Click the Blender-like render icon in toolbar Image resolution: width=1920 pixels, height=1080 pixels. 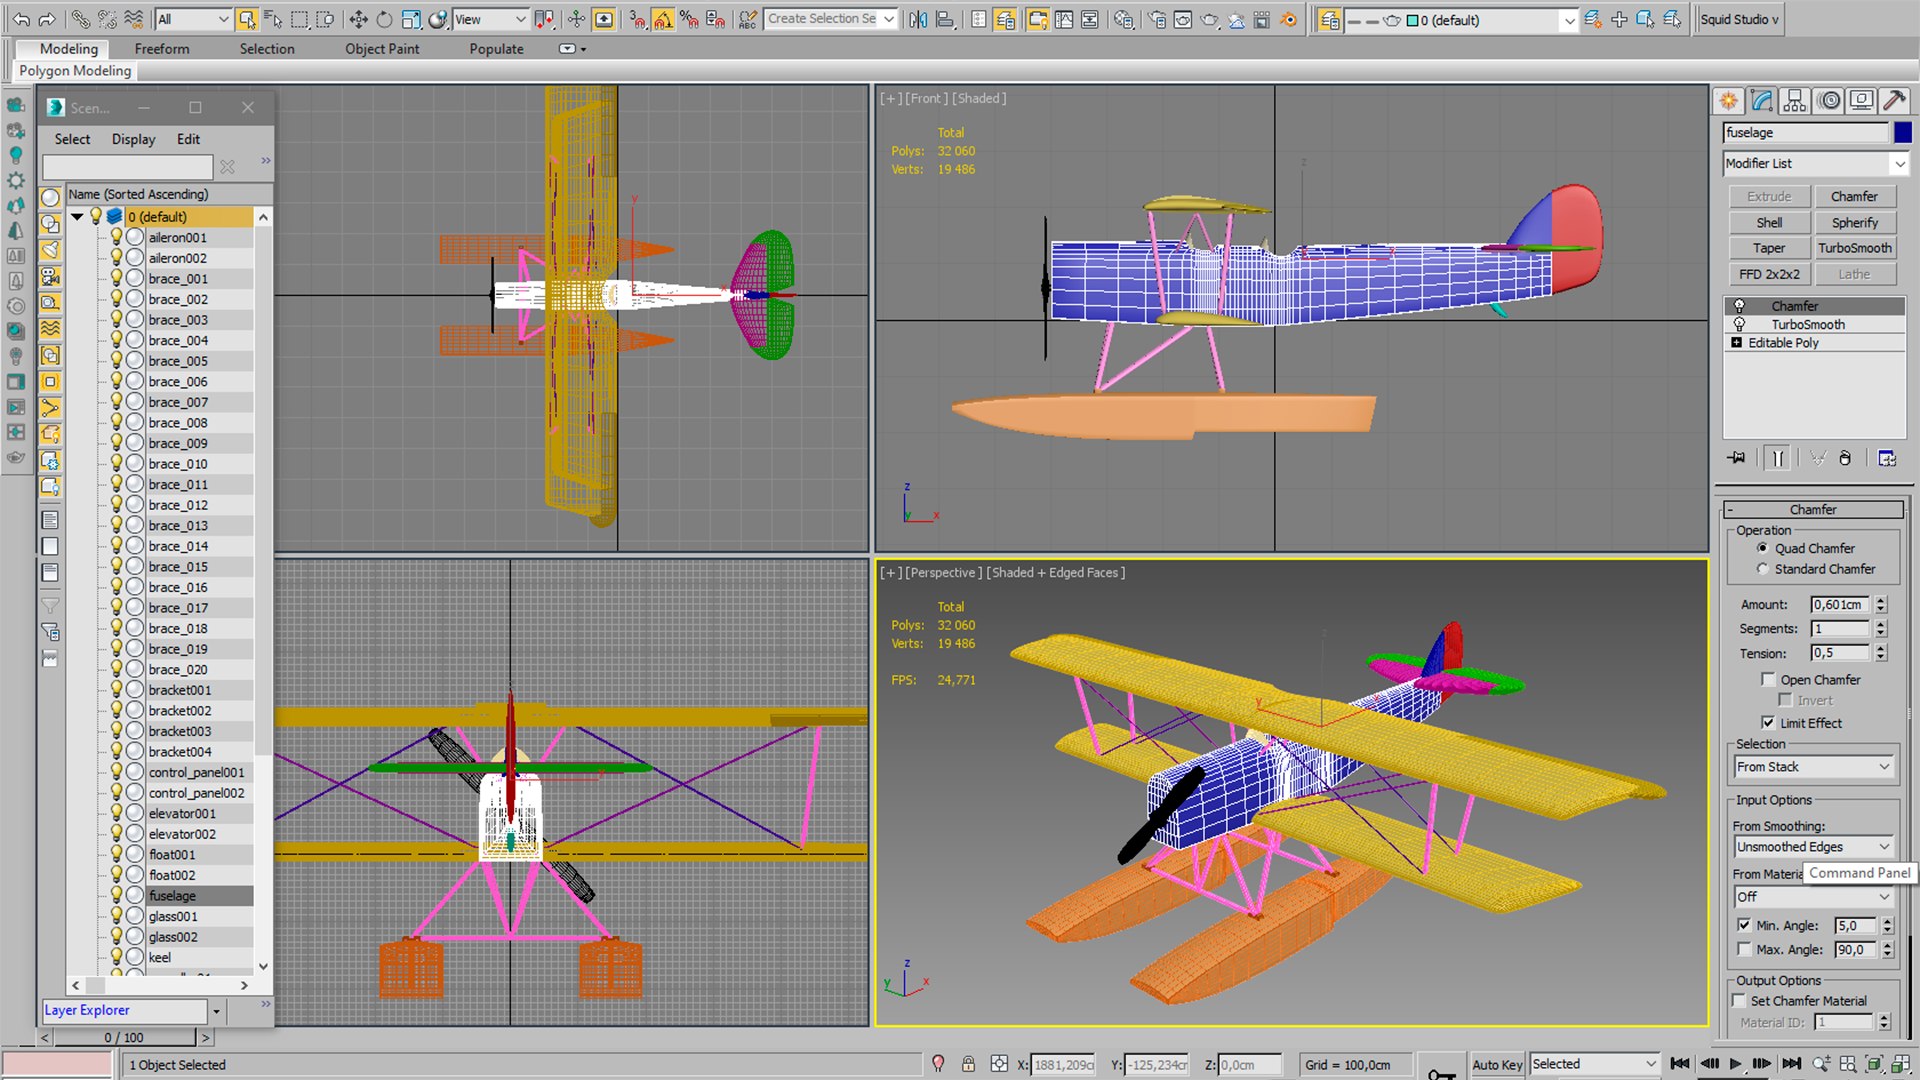1289,19
